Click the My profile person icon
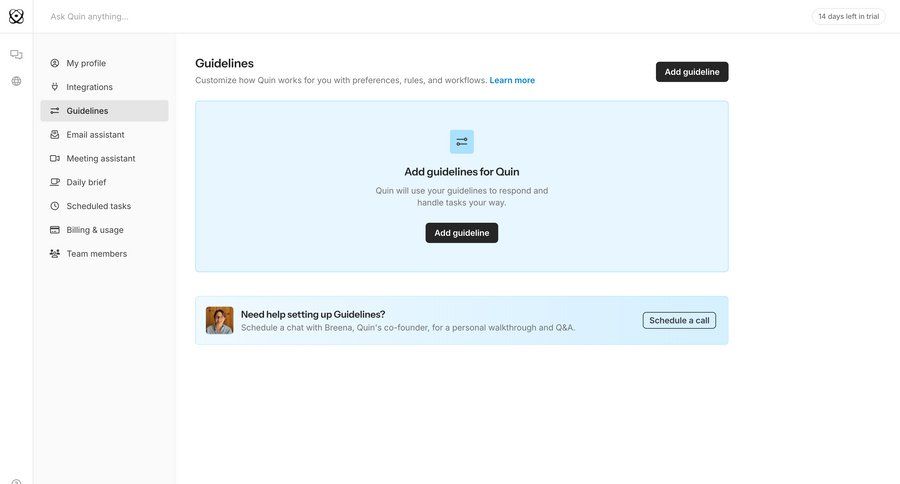Image resolution: width=900 pixels, height=484 pixels. pyautogui.click(x=55, y=63)
